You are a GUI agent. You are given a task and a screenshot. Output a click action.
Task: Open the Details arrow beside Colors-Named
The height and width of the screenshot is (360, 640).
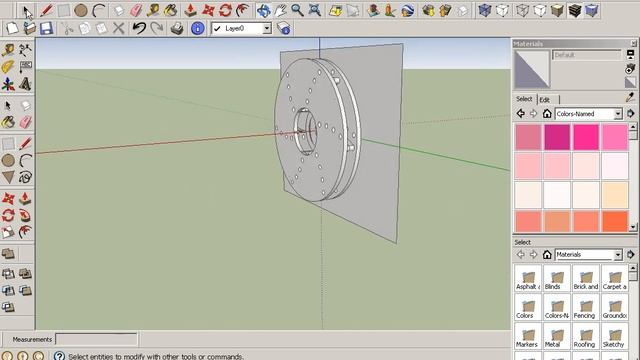(x=631, y=113)
